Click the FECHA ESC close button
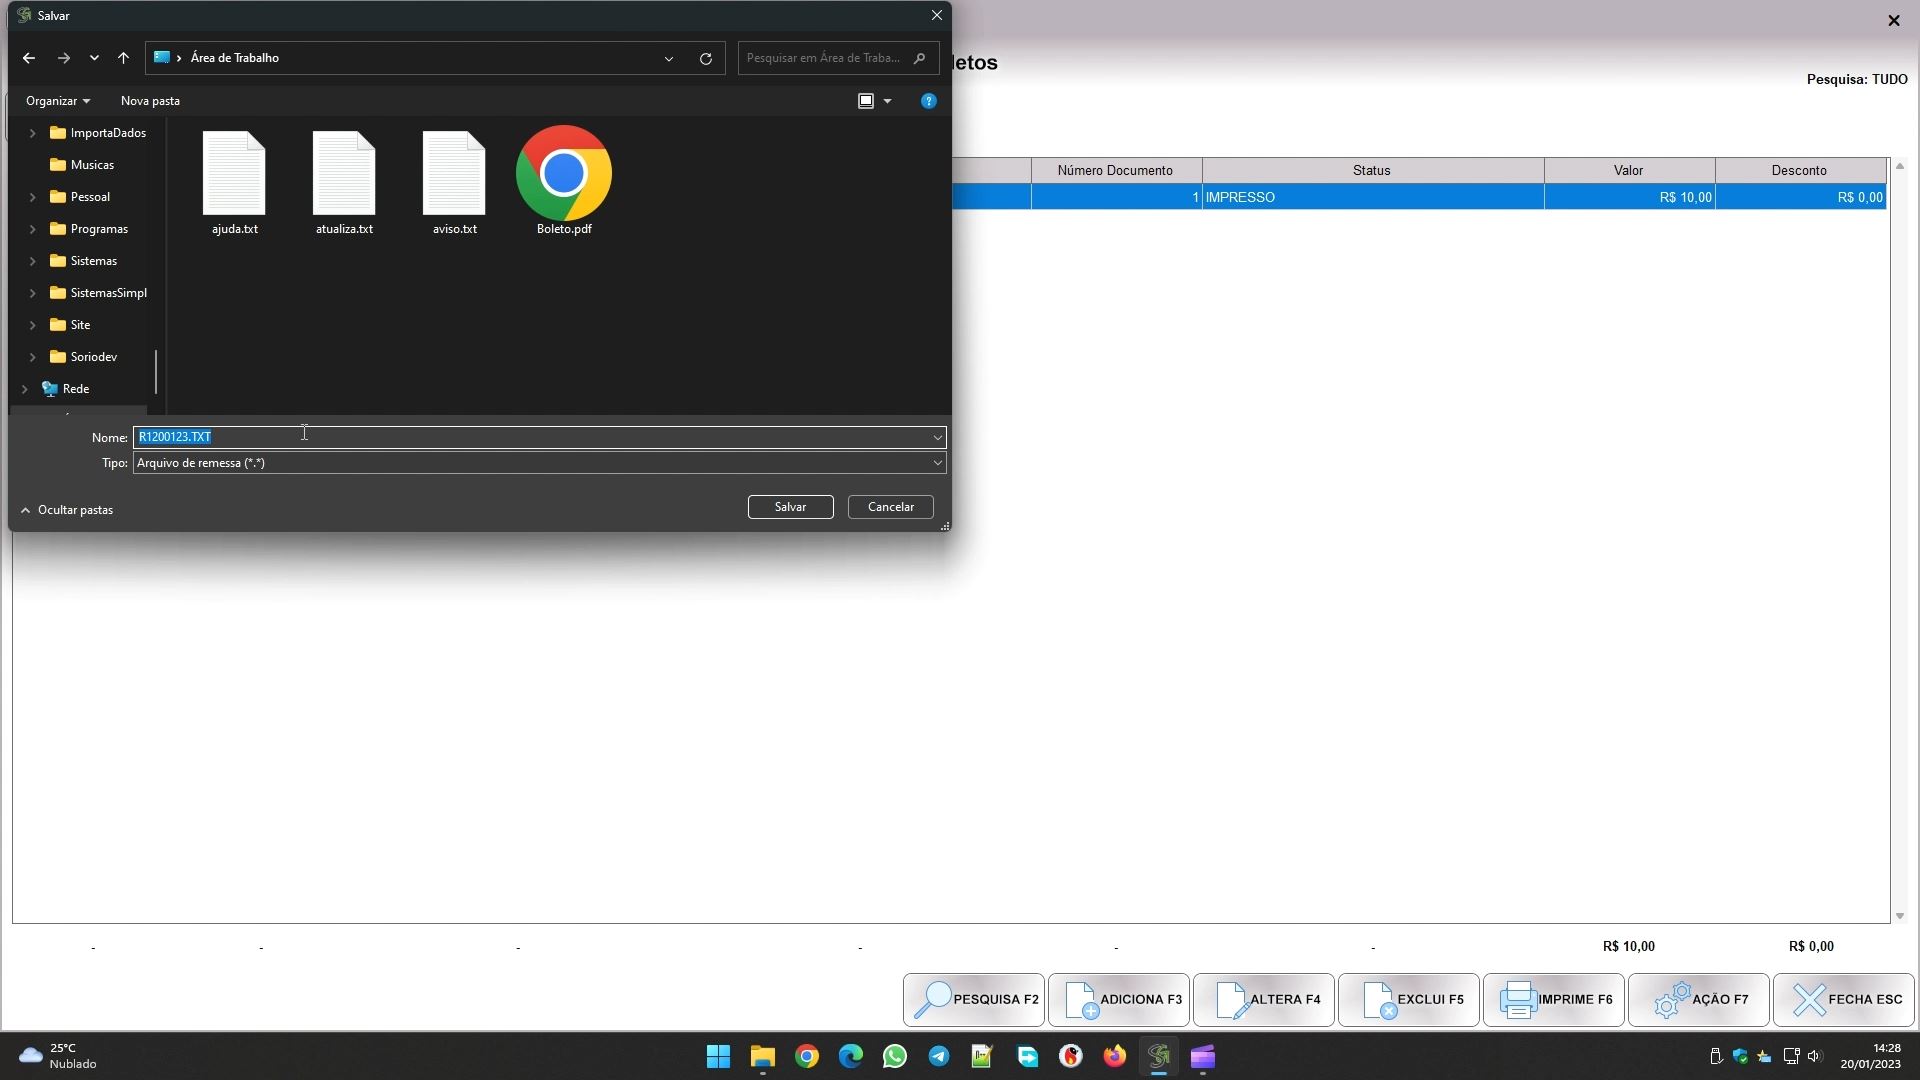This screenshot has height=1080, width=1920. pos(1843,1000)
